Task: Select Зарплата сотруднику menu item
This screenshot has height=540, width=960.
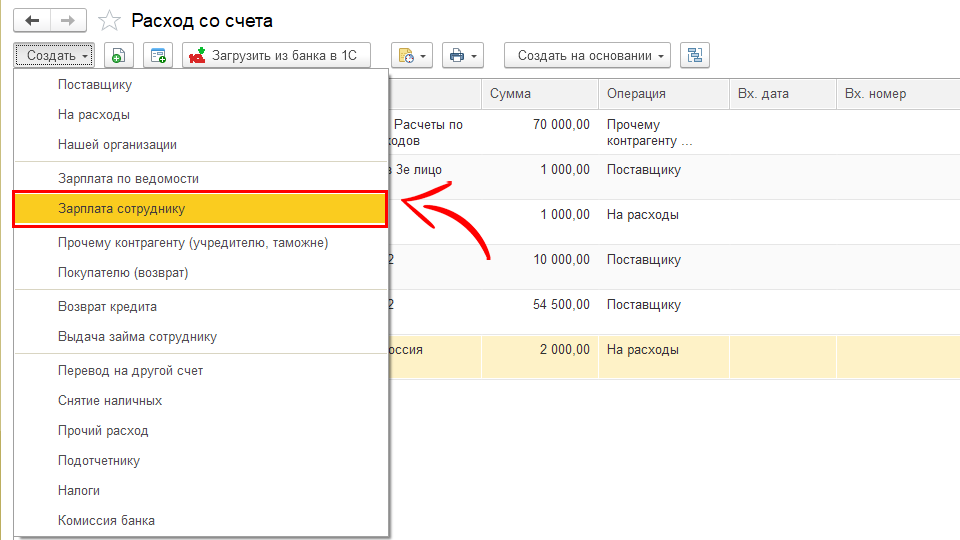Action: [200, 209]
